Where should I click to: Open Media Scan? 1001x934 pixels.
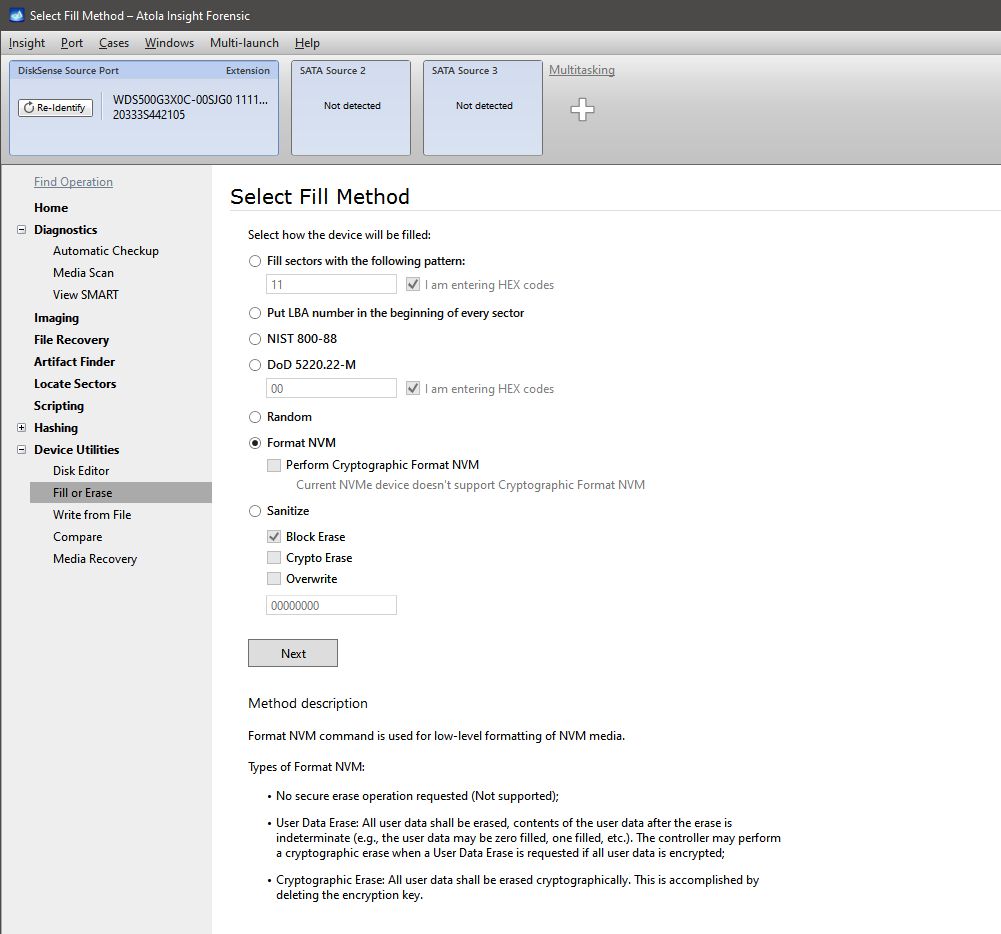84,273
